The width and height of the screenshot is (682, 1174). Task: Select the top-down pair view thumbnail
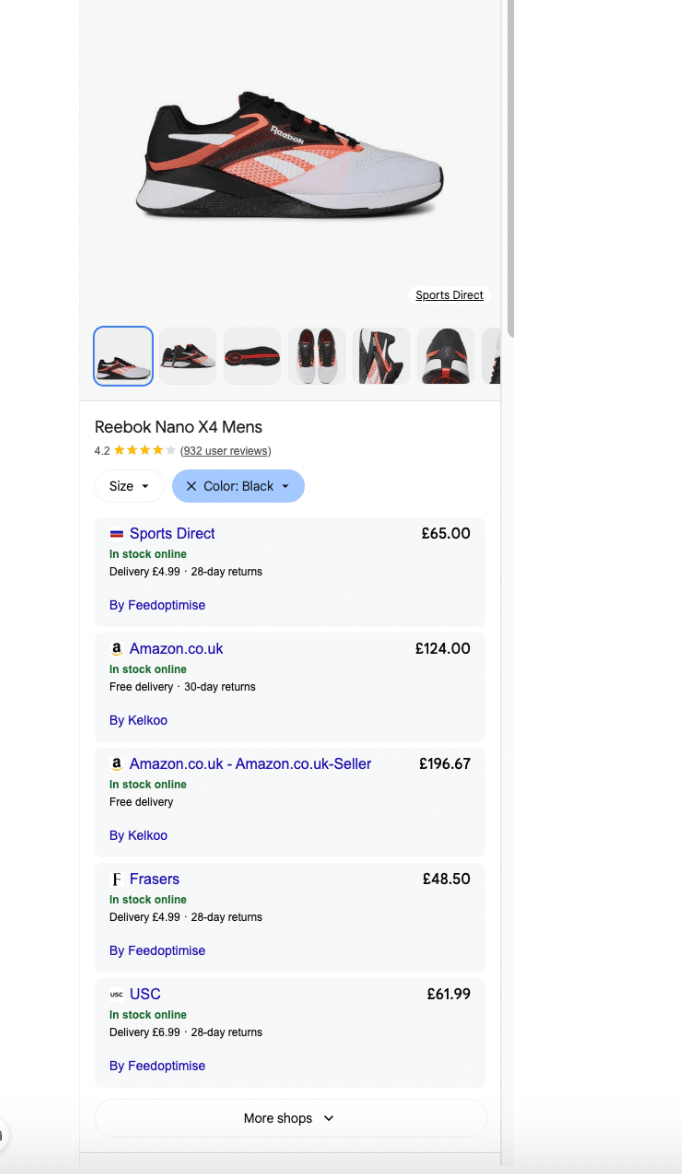(x=317, y=356)
